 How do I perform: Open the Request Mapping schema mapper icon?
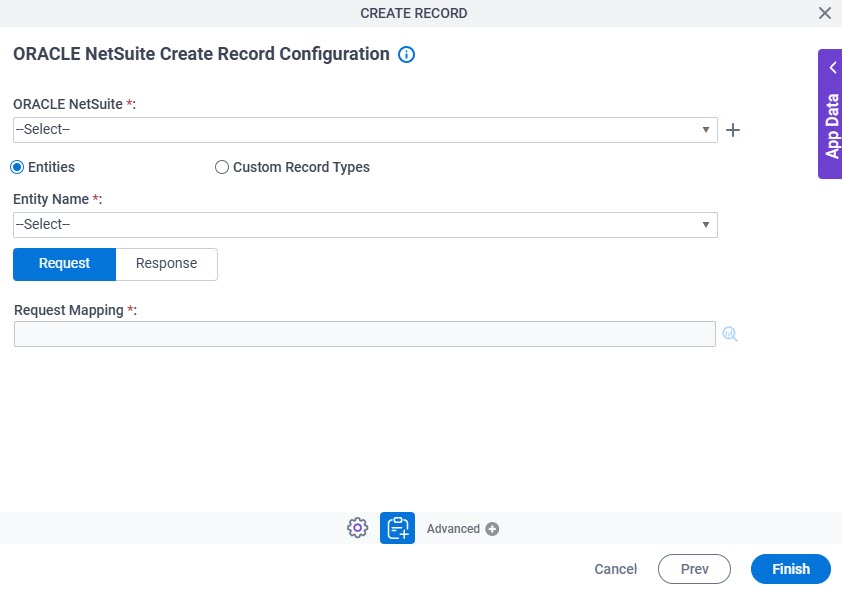click(x=730, y=334)
